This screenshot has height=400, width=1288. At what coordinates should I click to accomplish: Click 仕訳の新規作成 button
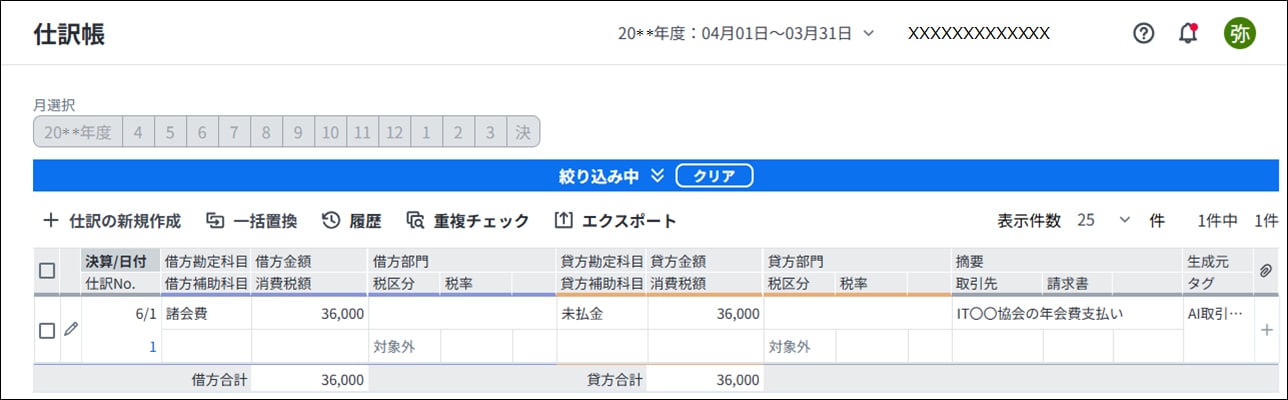point(111,221)
